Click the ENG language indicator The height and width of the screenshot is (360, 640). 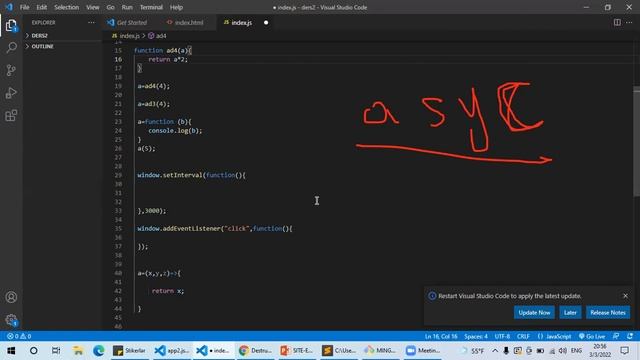[x=576, y=351]
